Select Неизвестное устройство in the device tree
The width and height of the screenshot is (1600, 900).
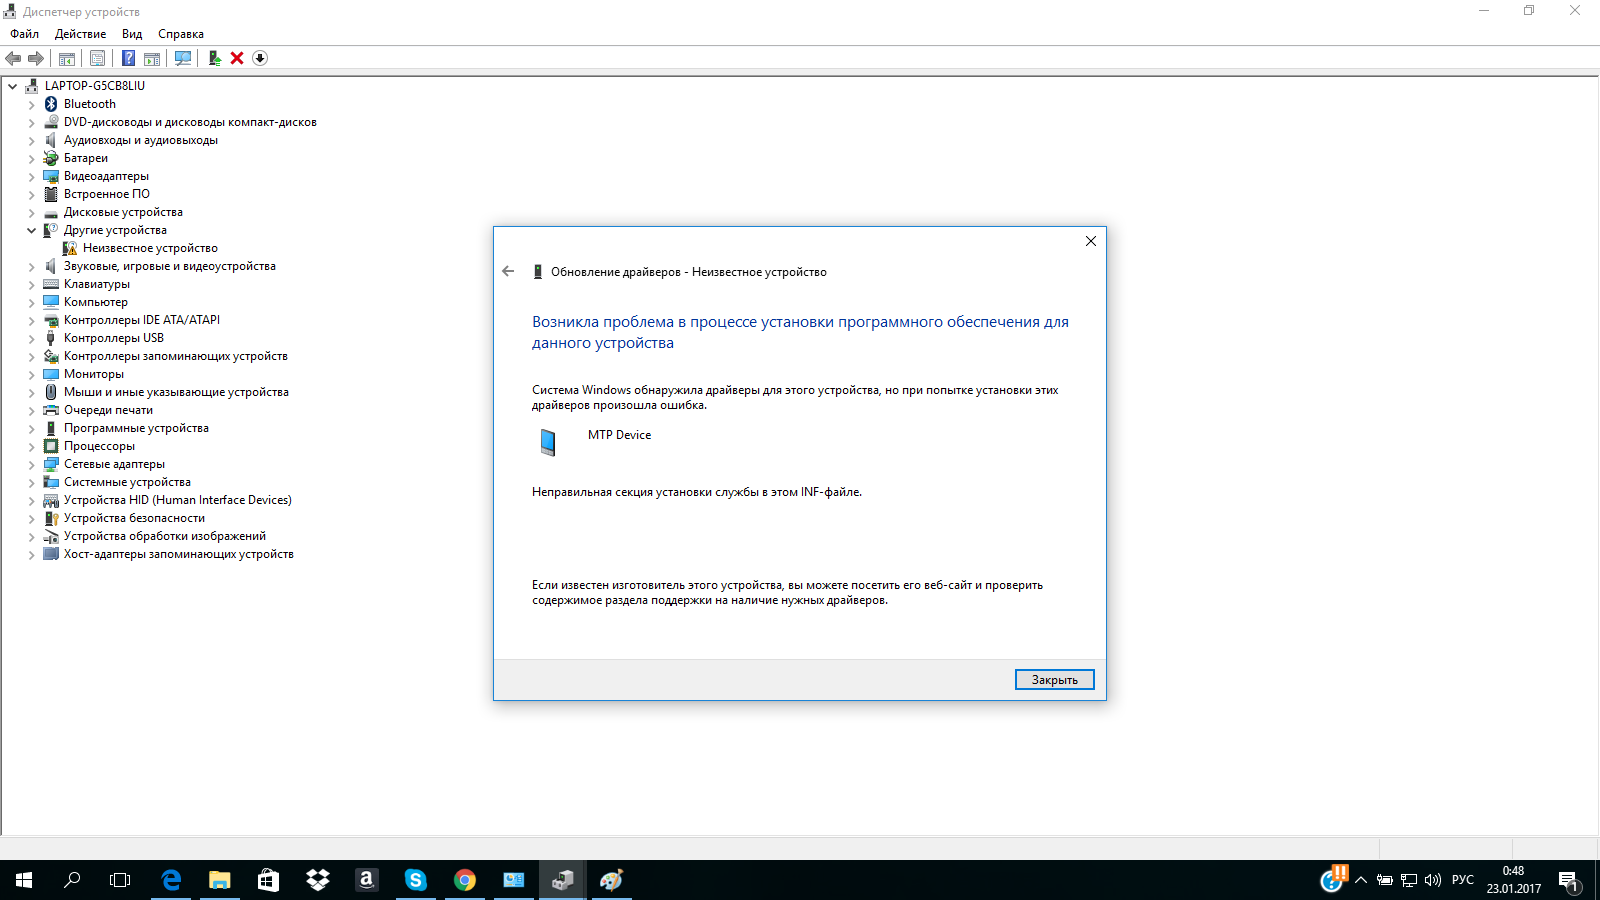(150, 248)
